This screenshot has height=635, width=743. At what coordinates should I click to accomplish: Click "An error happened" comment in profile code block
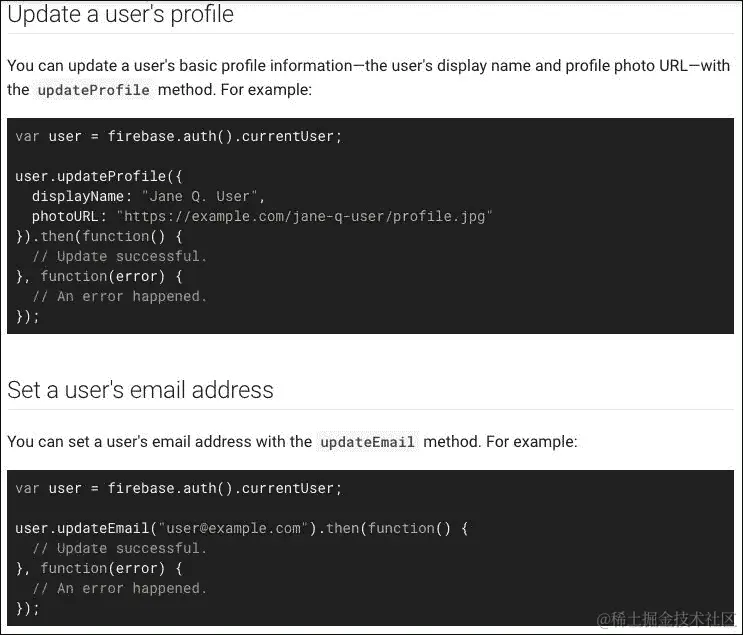pos(119,296)
